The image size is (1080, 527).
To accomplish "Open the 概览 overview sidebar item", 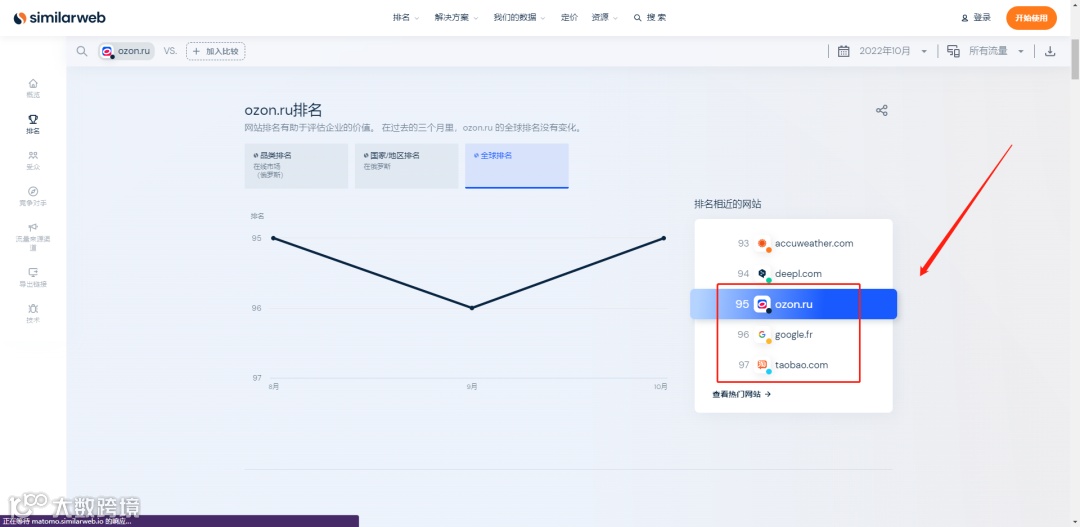I will 33,88.
